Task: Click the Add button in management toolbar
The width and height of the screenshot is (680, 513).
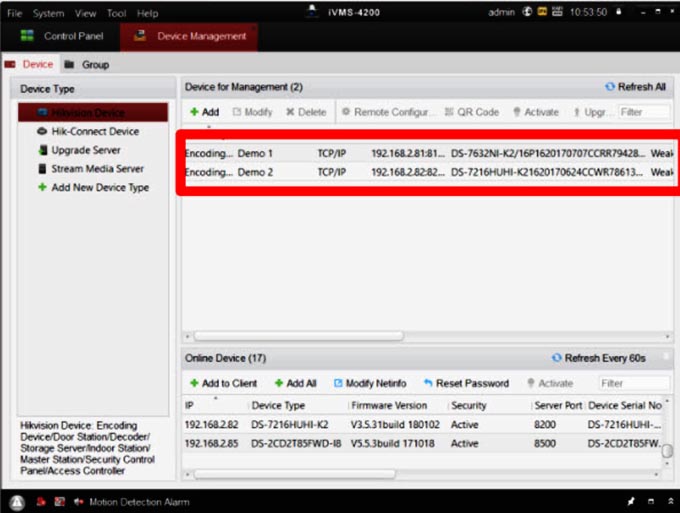Action: [205, 112]
